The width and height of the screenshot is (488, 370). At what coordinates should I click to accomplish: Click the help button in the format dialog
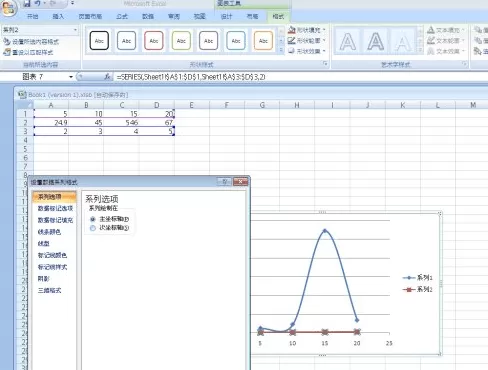tap(224, 182)
